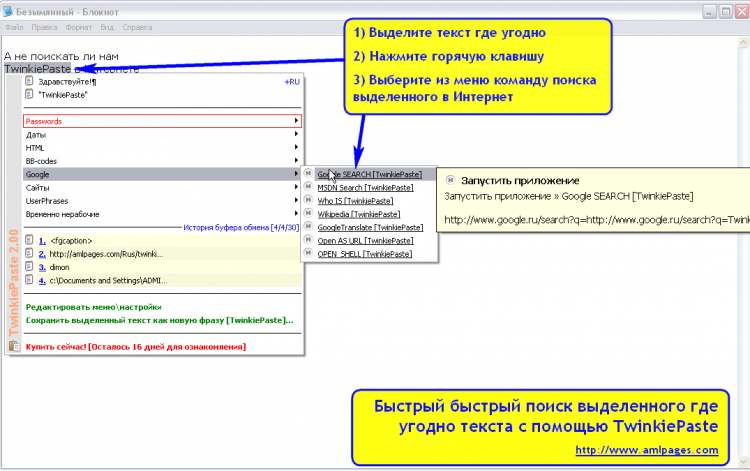Select MSDN Search [TwinkiePaste] command
The width and height of the screenshot is (750, 471).
[x=365, y=187]
